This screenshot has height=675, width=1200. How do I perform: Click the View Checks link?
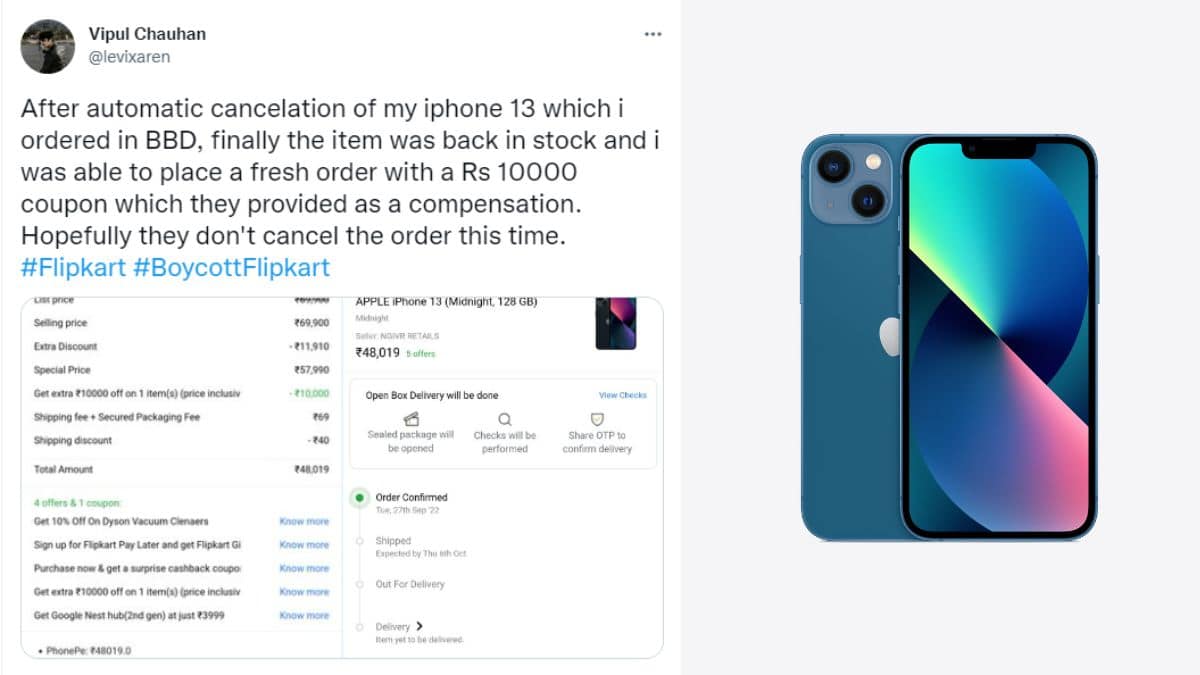pos(622,395)
